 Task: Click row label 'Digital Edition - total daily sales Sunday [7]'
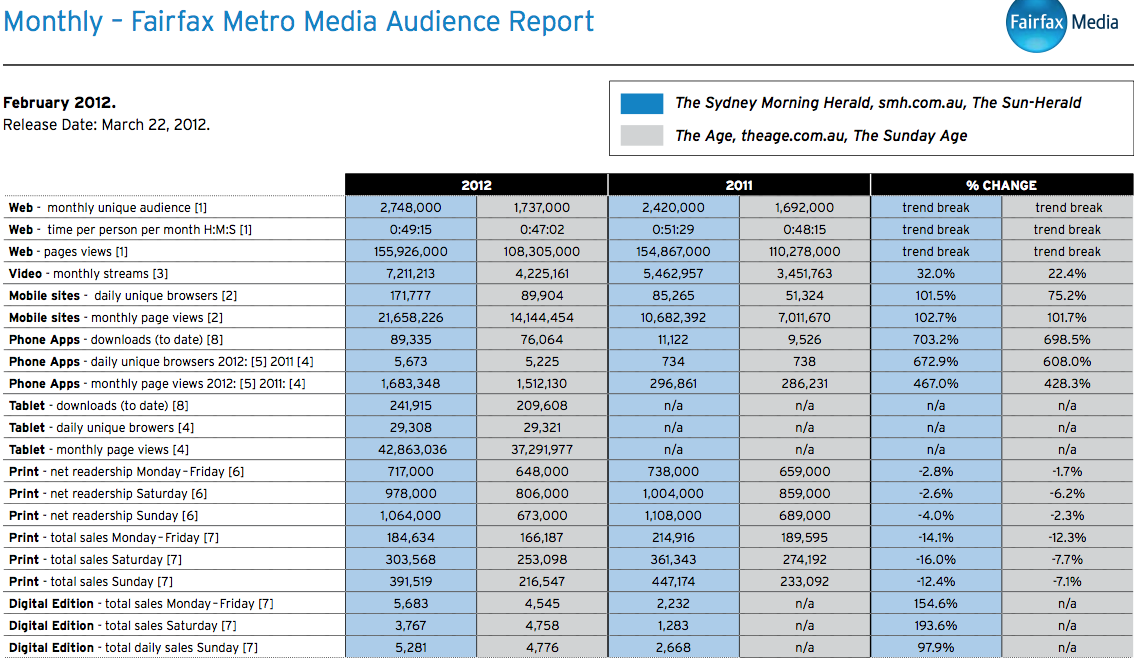pyautogui.click(x=133, y=648)
